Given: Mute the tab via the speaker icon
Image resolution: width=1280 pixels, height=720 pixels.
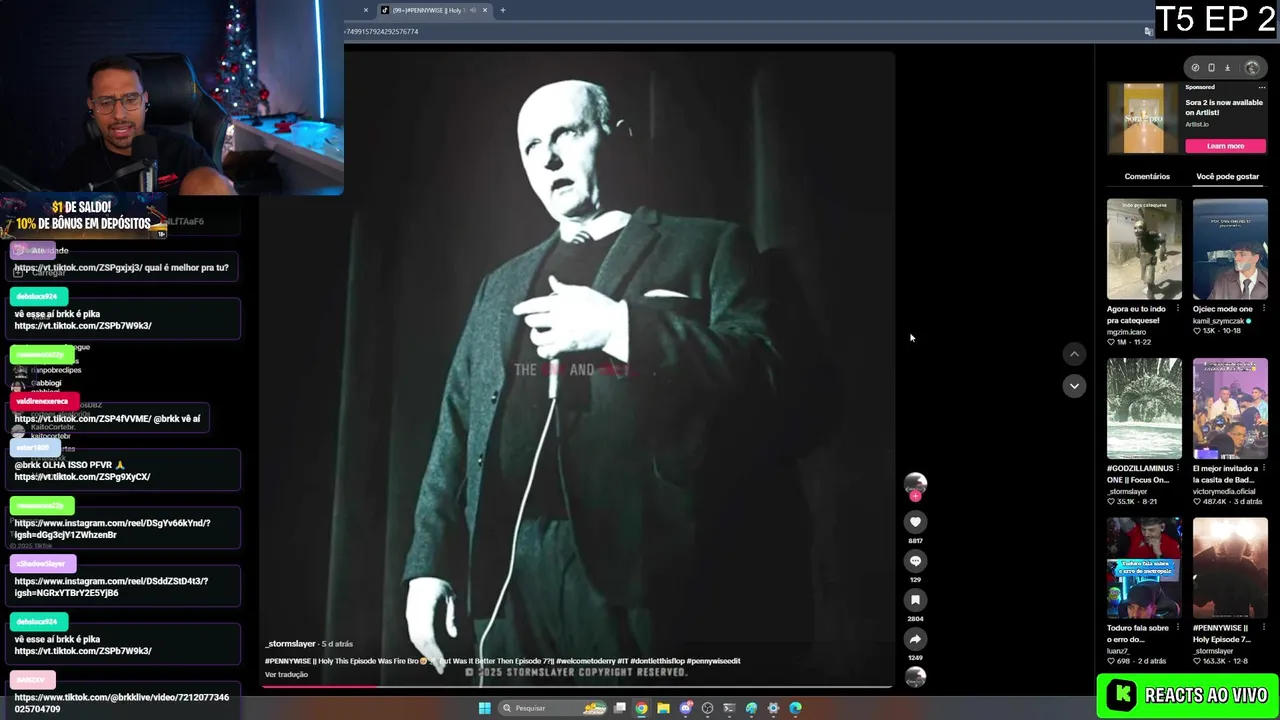Looking at the screenshot, I should coord(473,10).
